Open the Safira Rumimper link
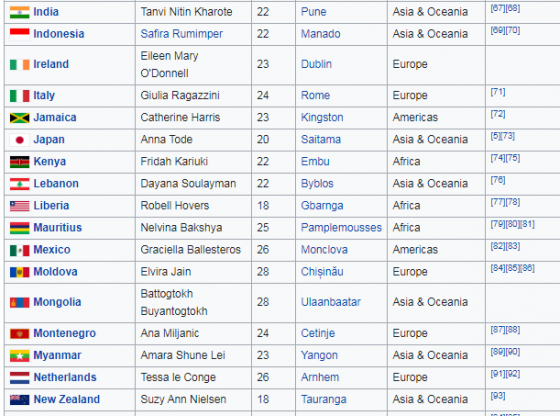The width and height of the screenshot is (560, 416). pos(181,34)
